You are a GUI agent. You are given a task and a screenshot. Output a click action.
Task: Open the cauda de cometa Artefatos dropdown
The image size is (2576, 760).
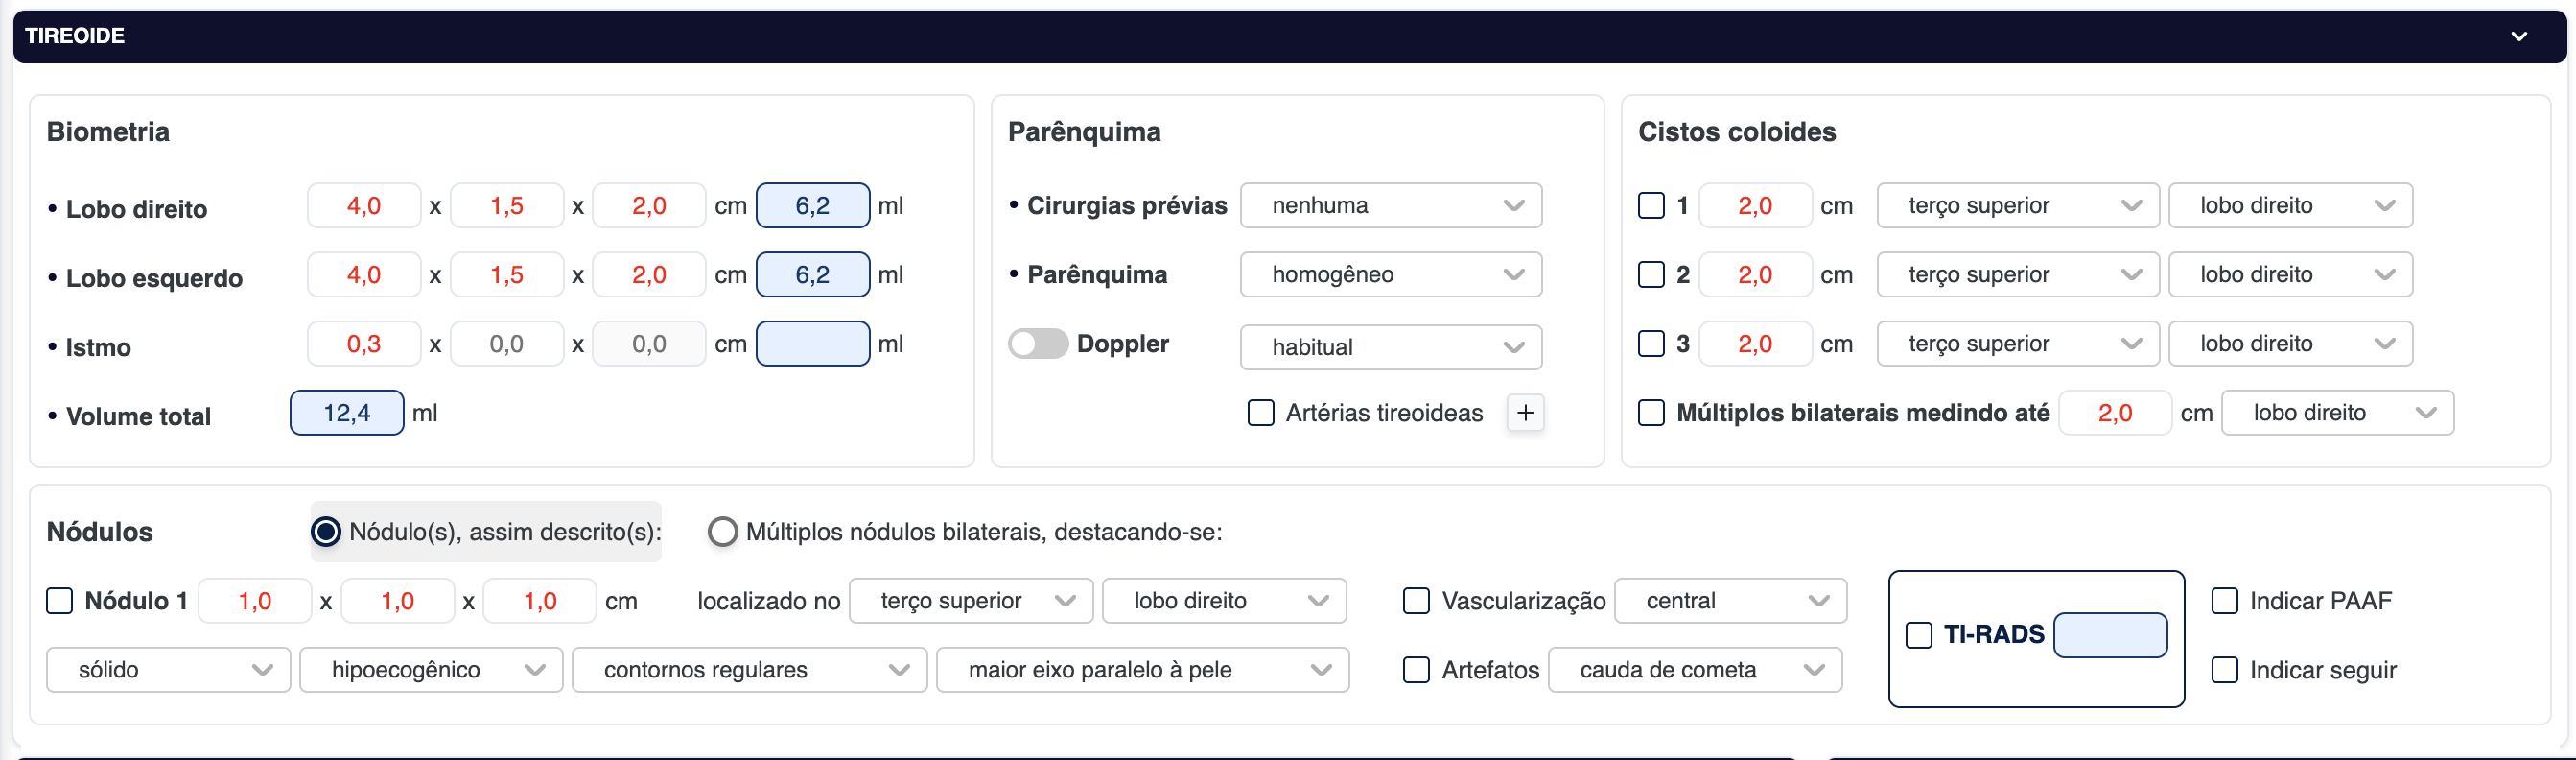click(1694, 670)
